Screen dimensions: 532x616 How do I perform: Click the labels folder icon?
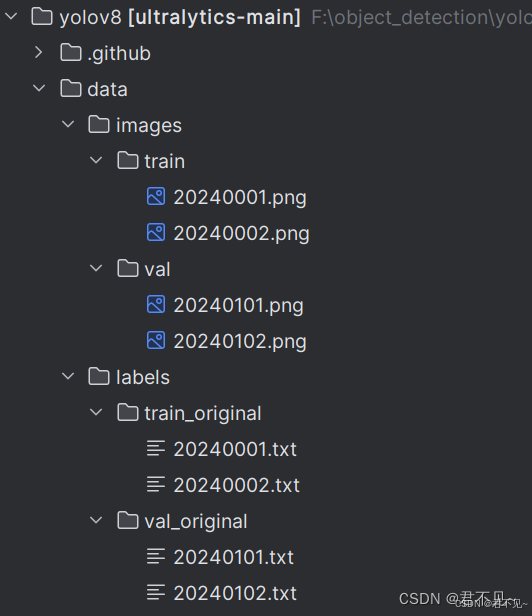click(99, 376)
